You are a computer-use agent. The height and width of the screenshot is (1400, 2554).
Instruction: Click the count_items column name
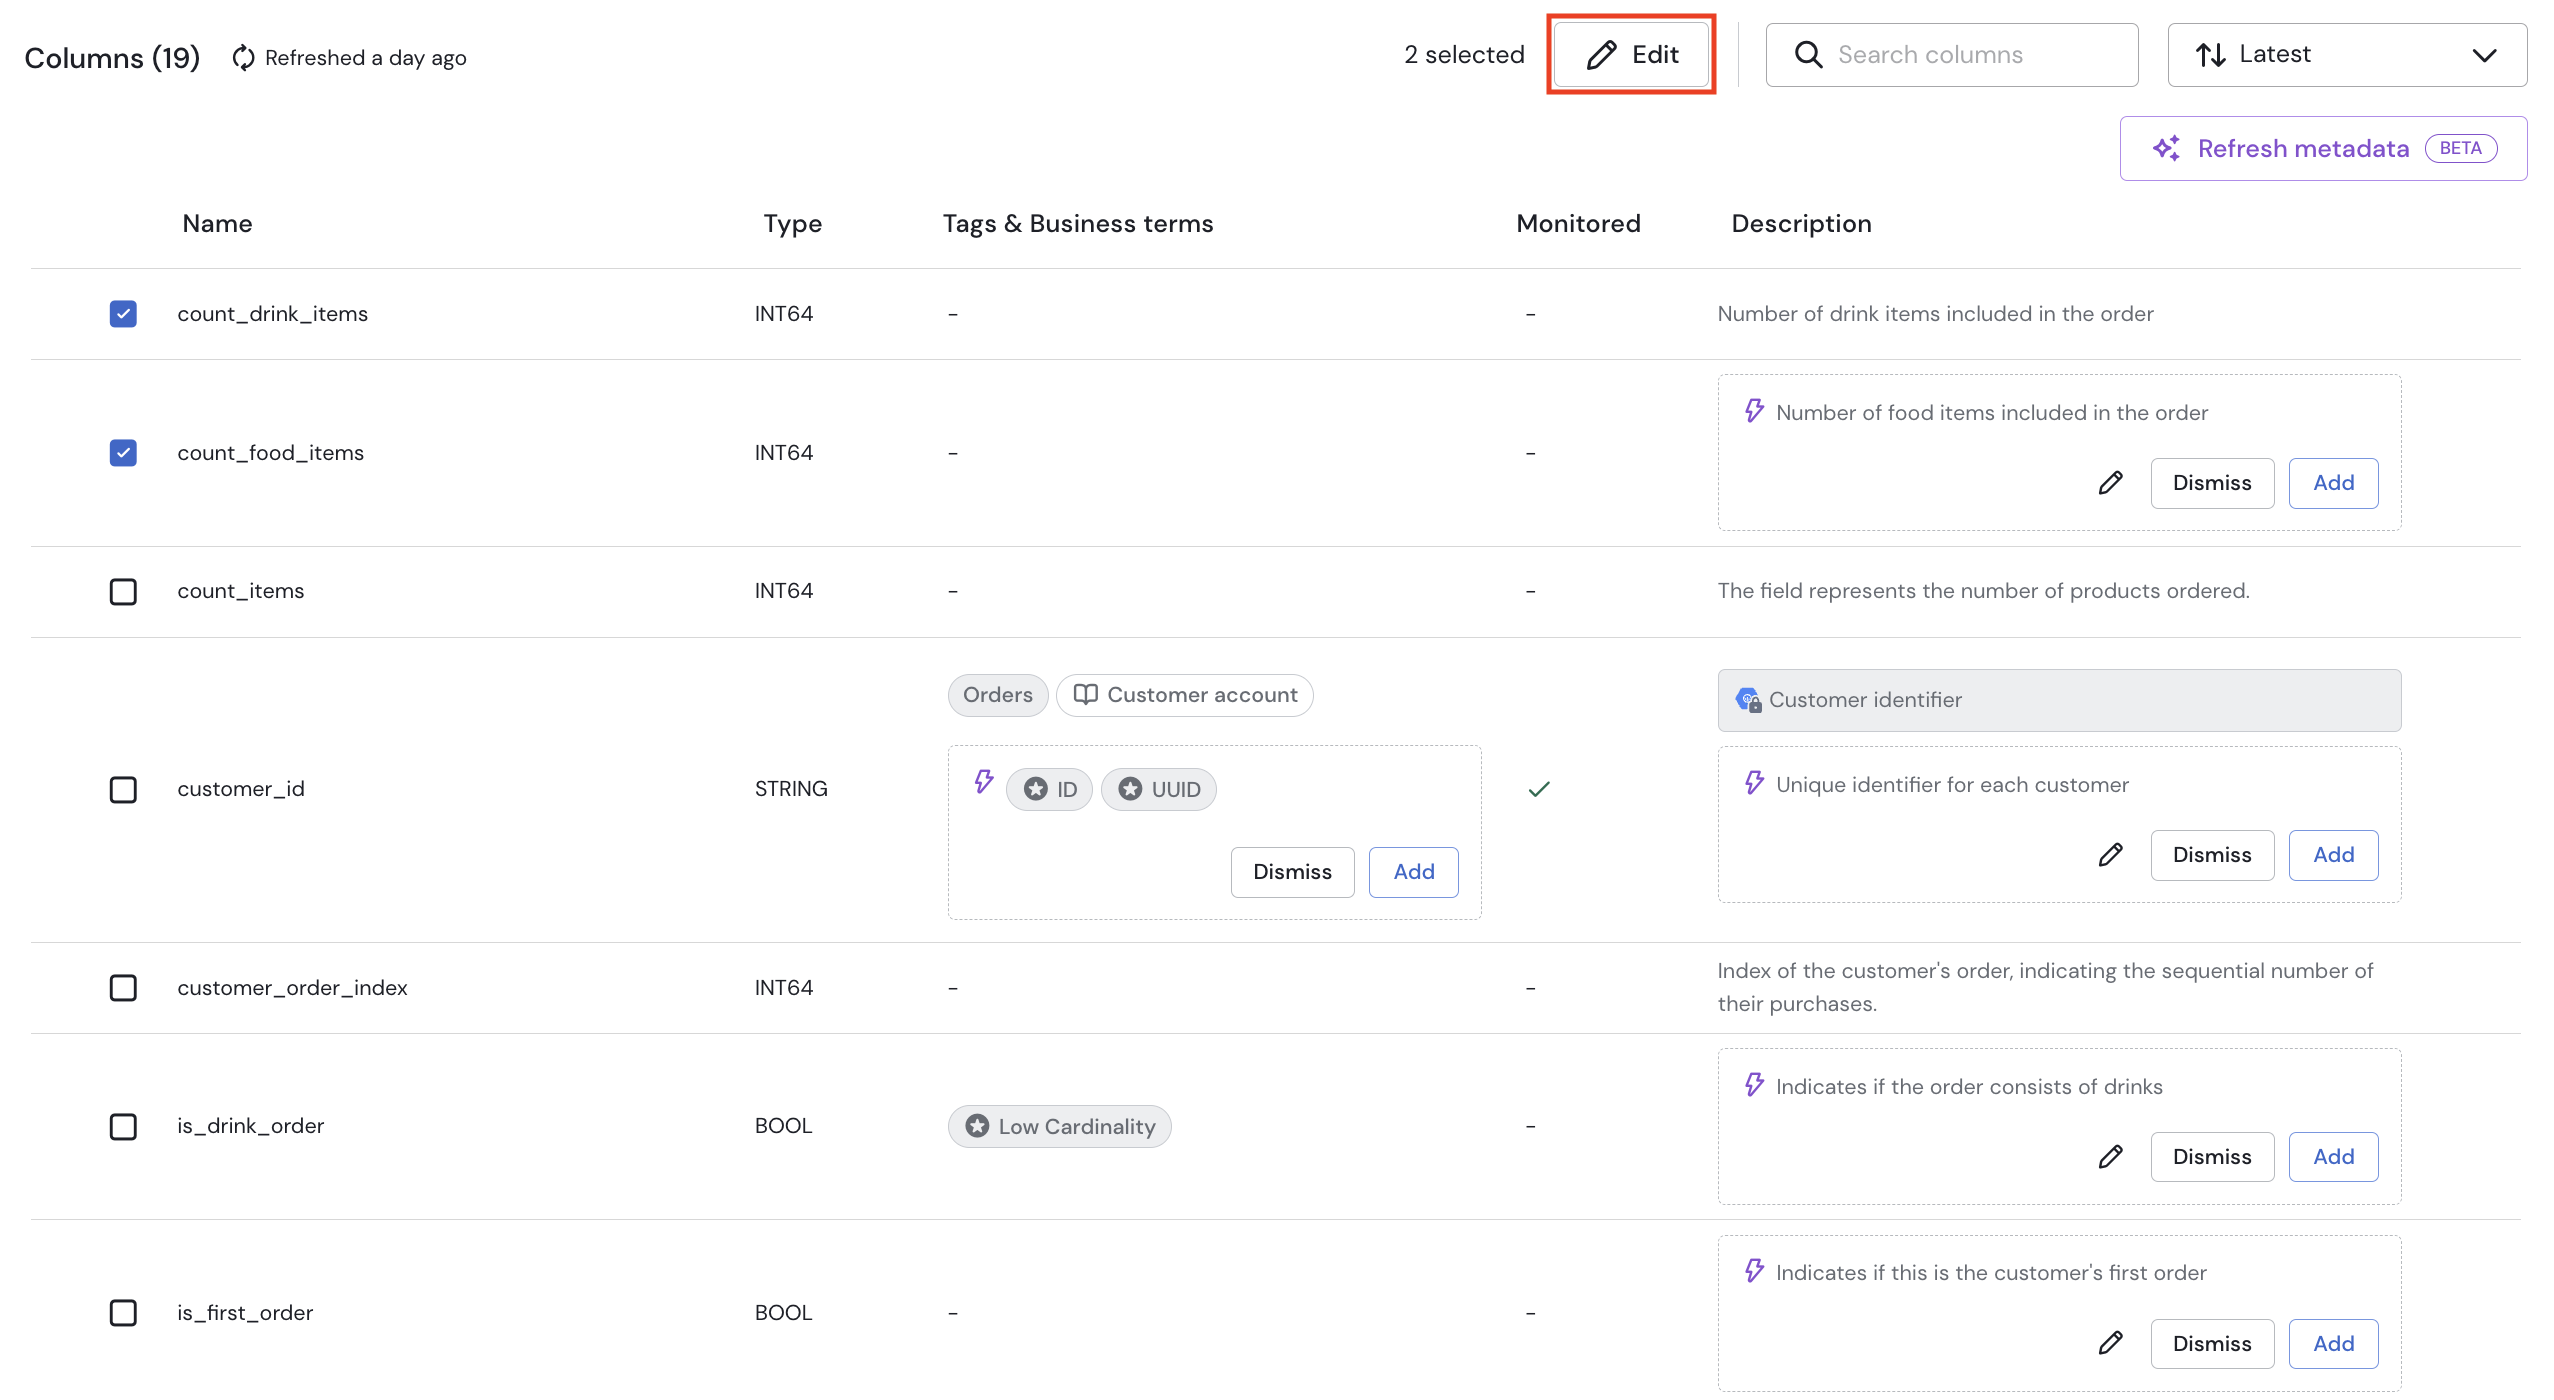tap(241, 591)
